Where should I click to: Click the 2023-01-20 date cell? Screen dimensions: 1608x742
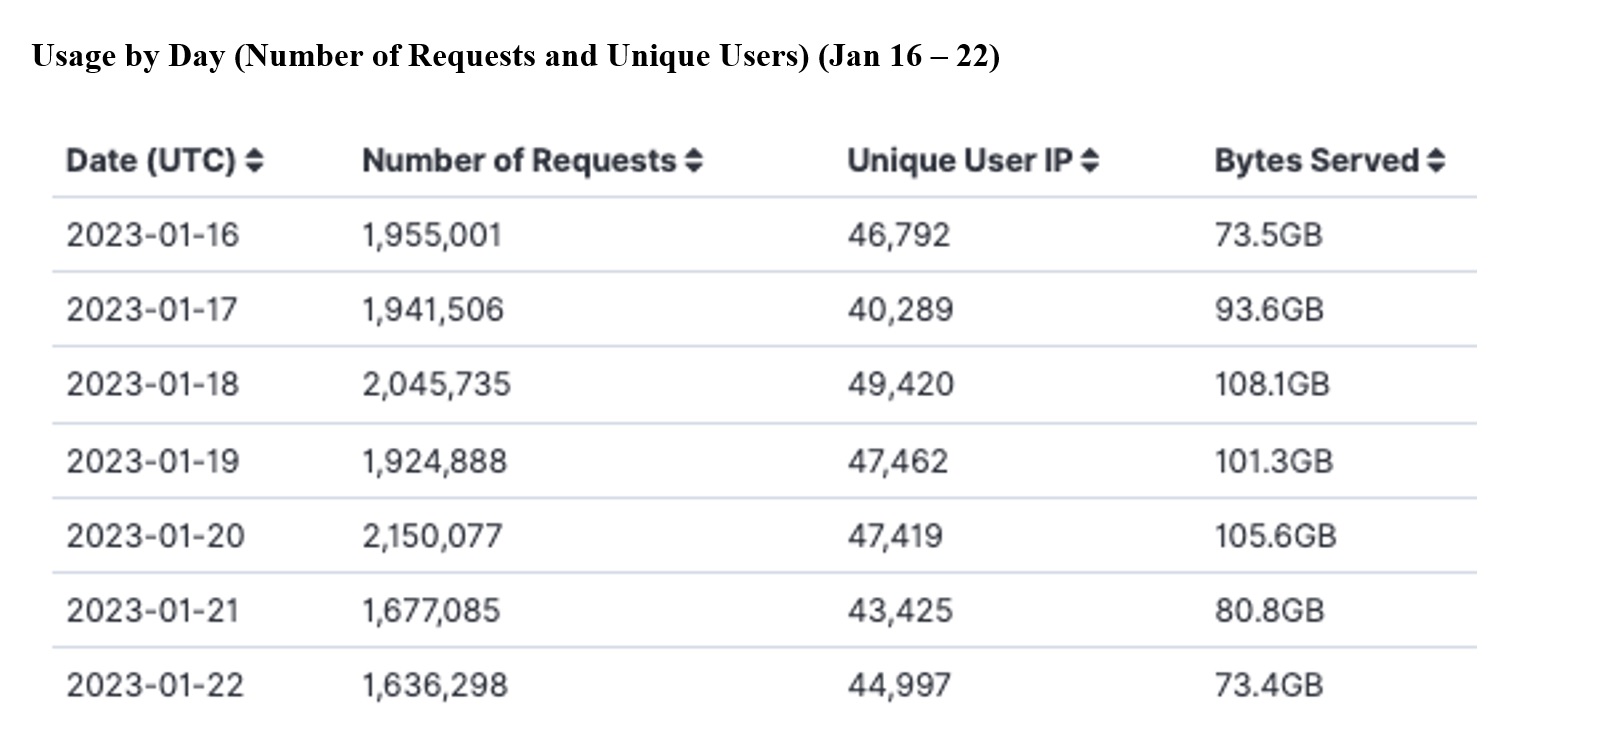[x=155, y=536]
